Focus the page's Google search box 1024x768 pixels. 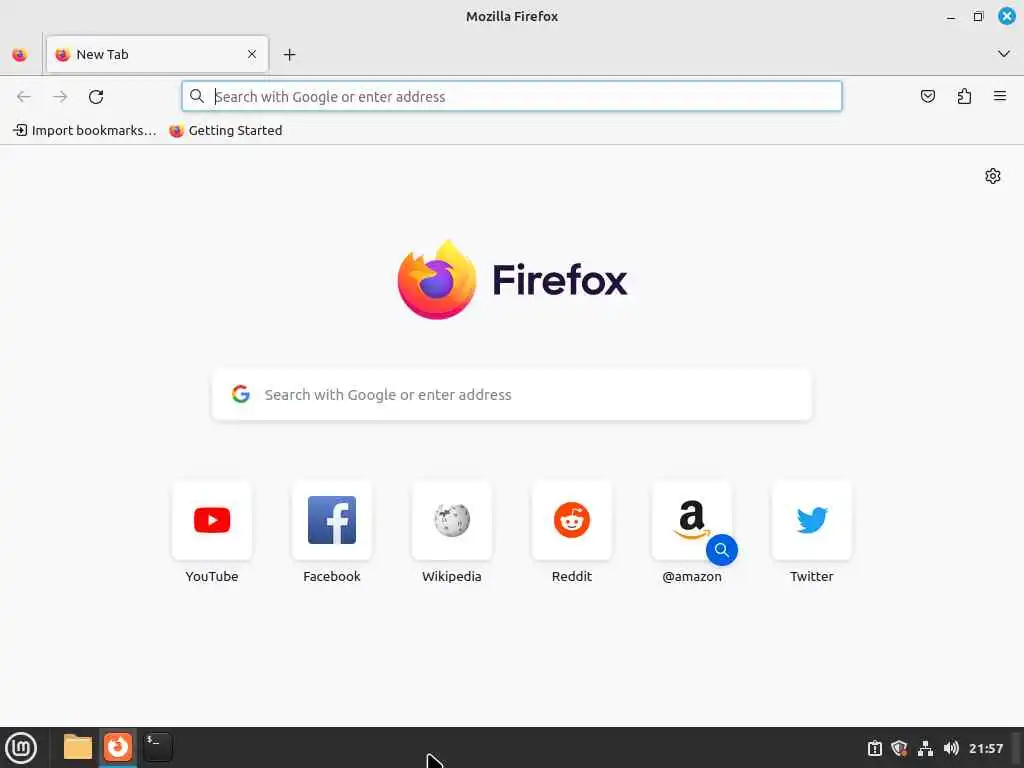tap(512, 394)
